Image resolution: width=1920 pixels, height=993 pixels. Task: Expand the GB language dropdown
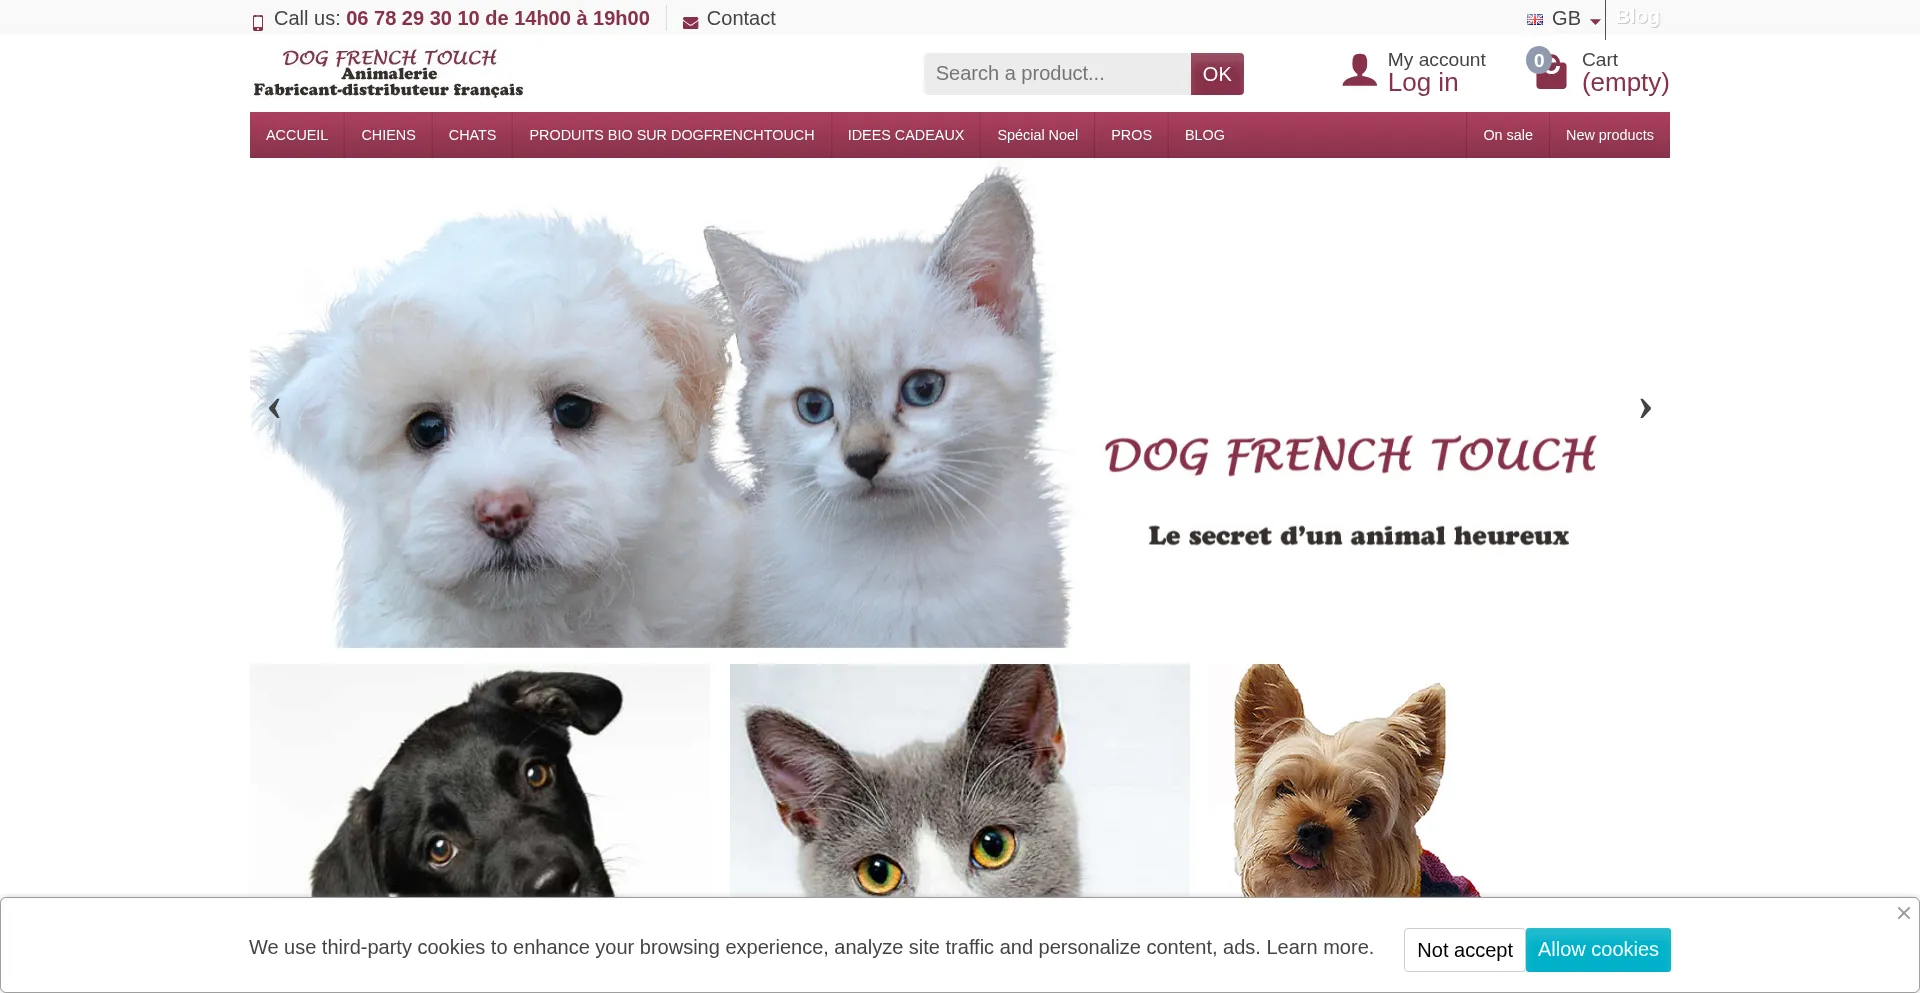(x=1564, y=19)
